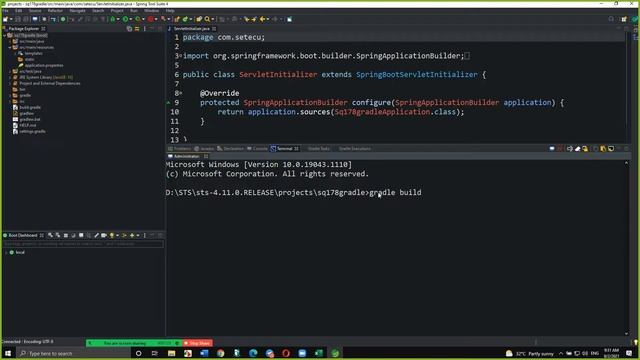Switch to the Gradle Executions tab
The image size is (640, 360).
[354, 149]
